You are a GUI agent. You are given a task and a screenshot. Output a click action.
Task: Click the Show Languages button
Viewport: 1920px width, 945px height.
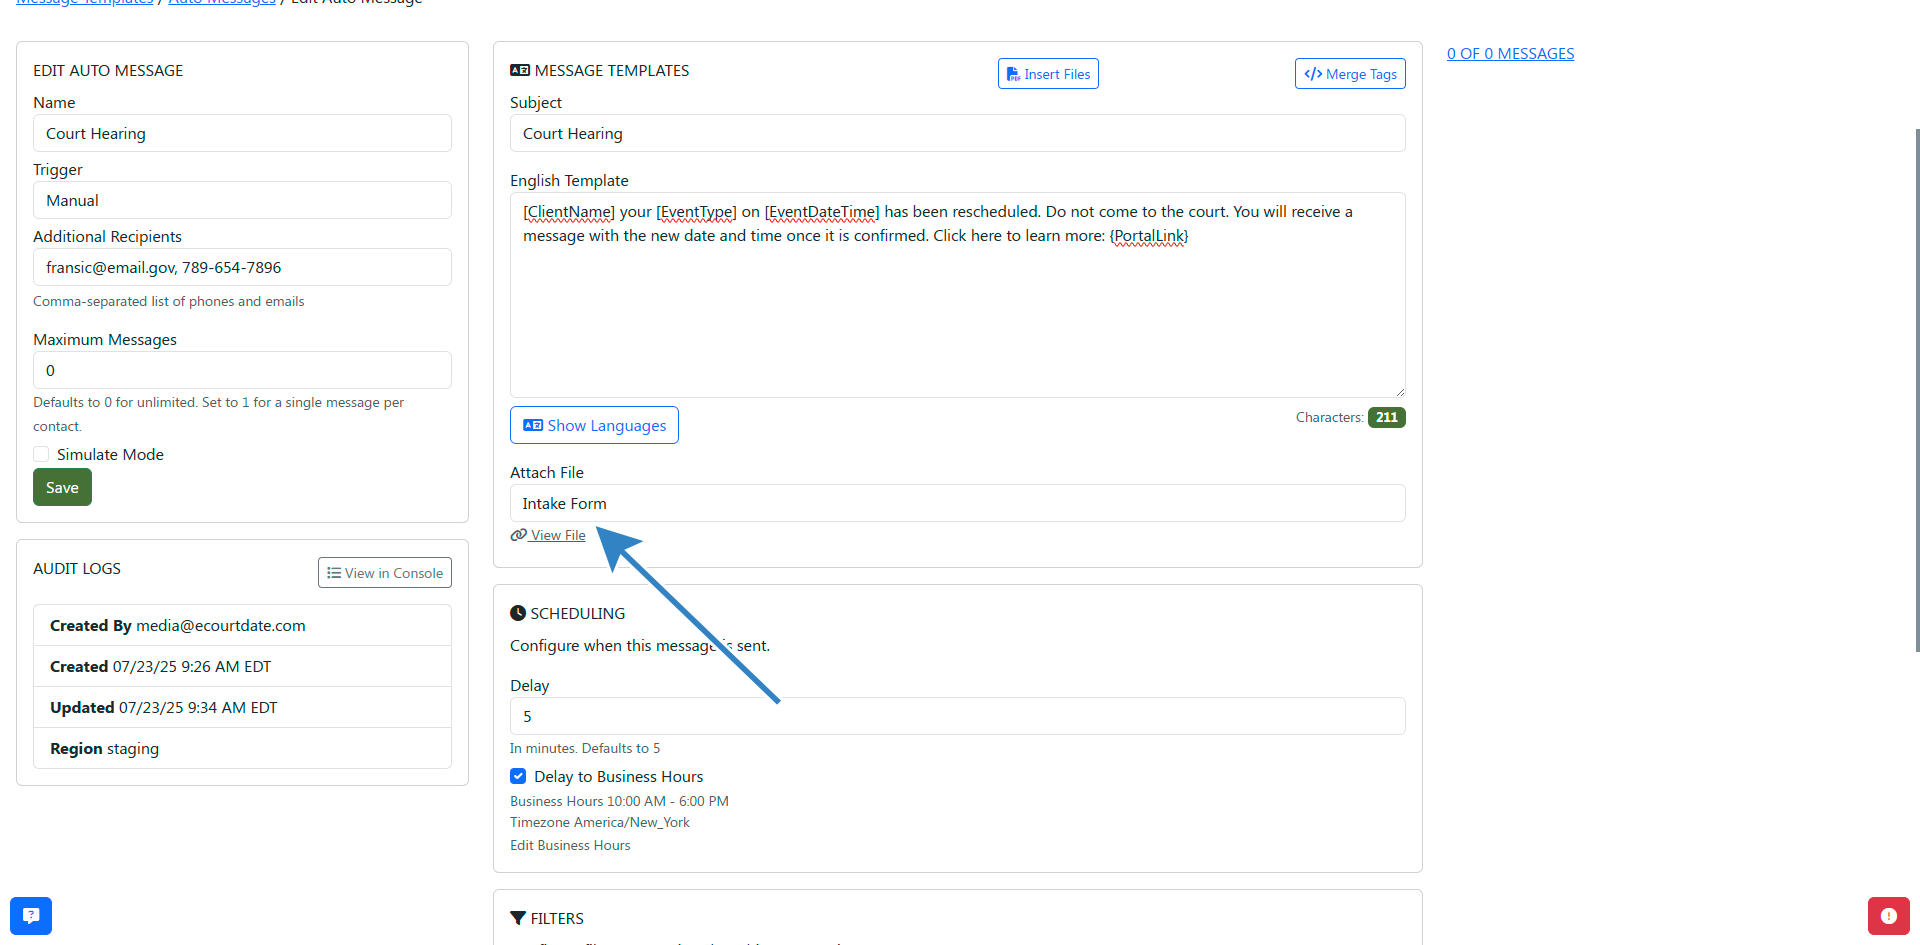pyautogui.click(x=594, y=425)
